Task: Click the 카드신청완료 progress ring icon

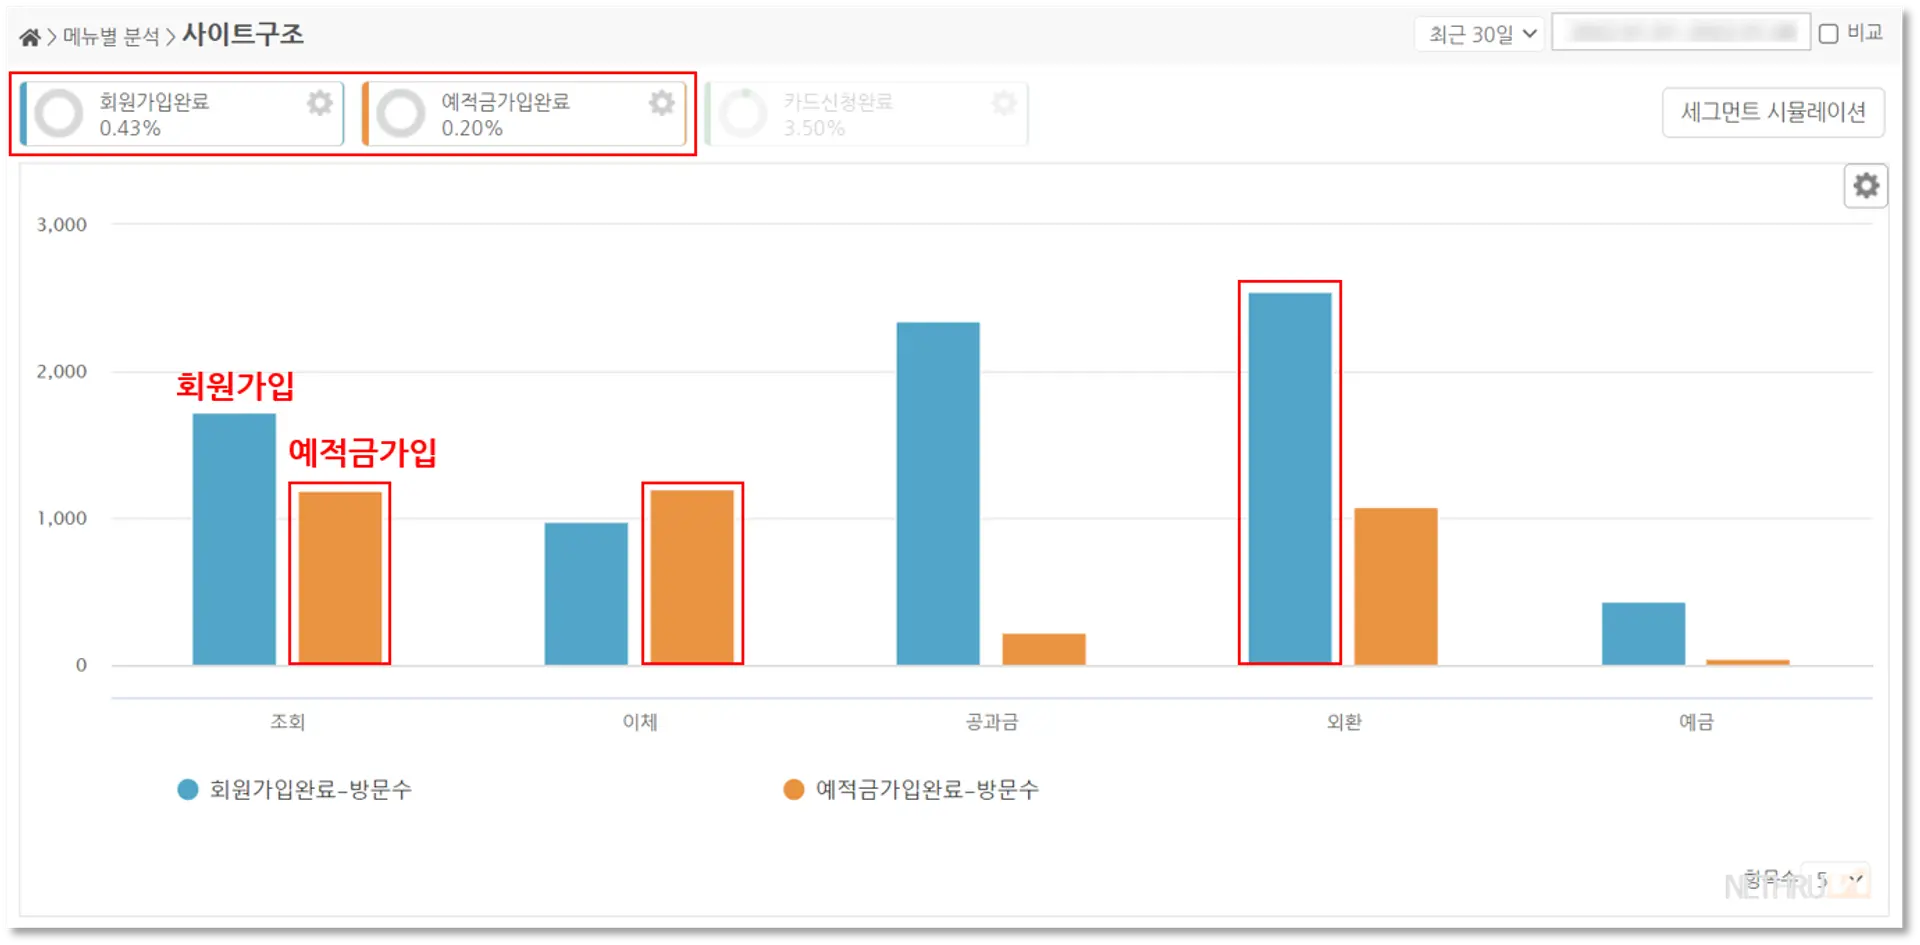Action: pyautogui.click(x=743, y=113)
